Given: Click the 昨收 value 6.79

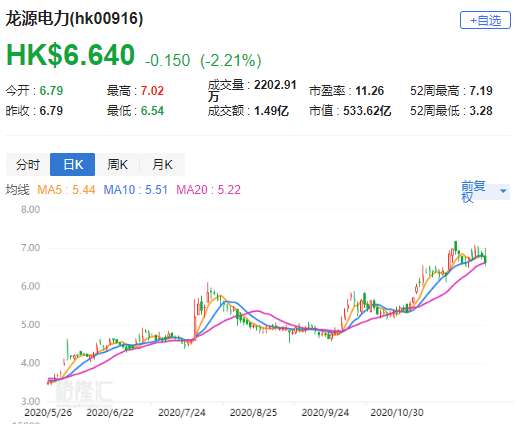Looking at the screenshot, I should click(x=51, y=111).
